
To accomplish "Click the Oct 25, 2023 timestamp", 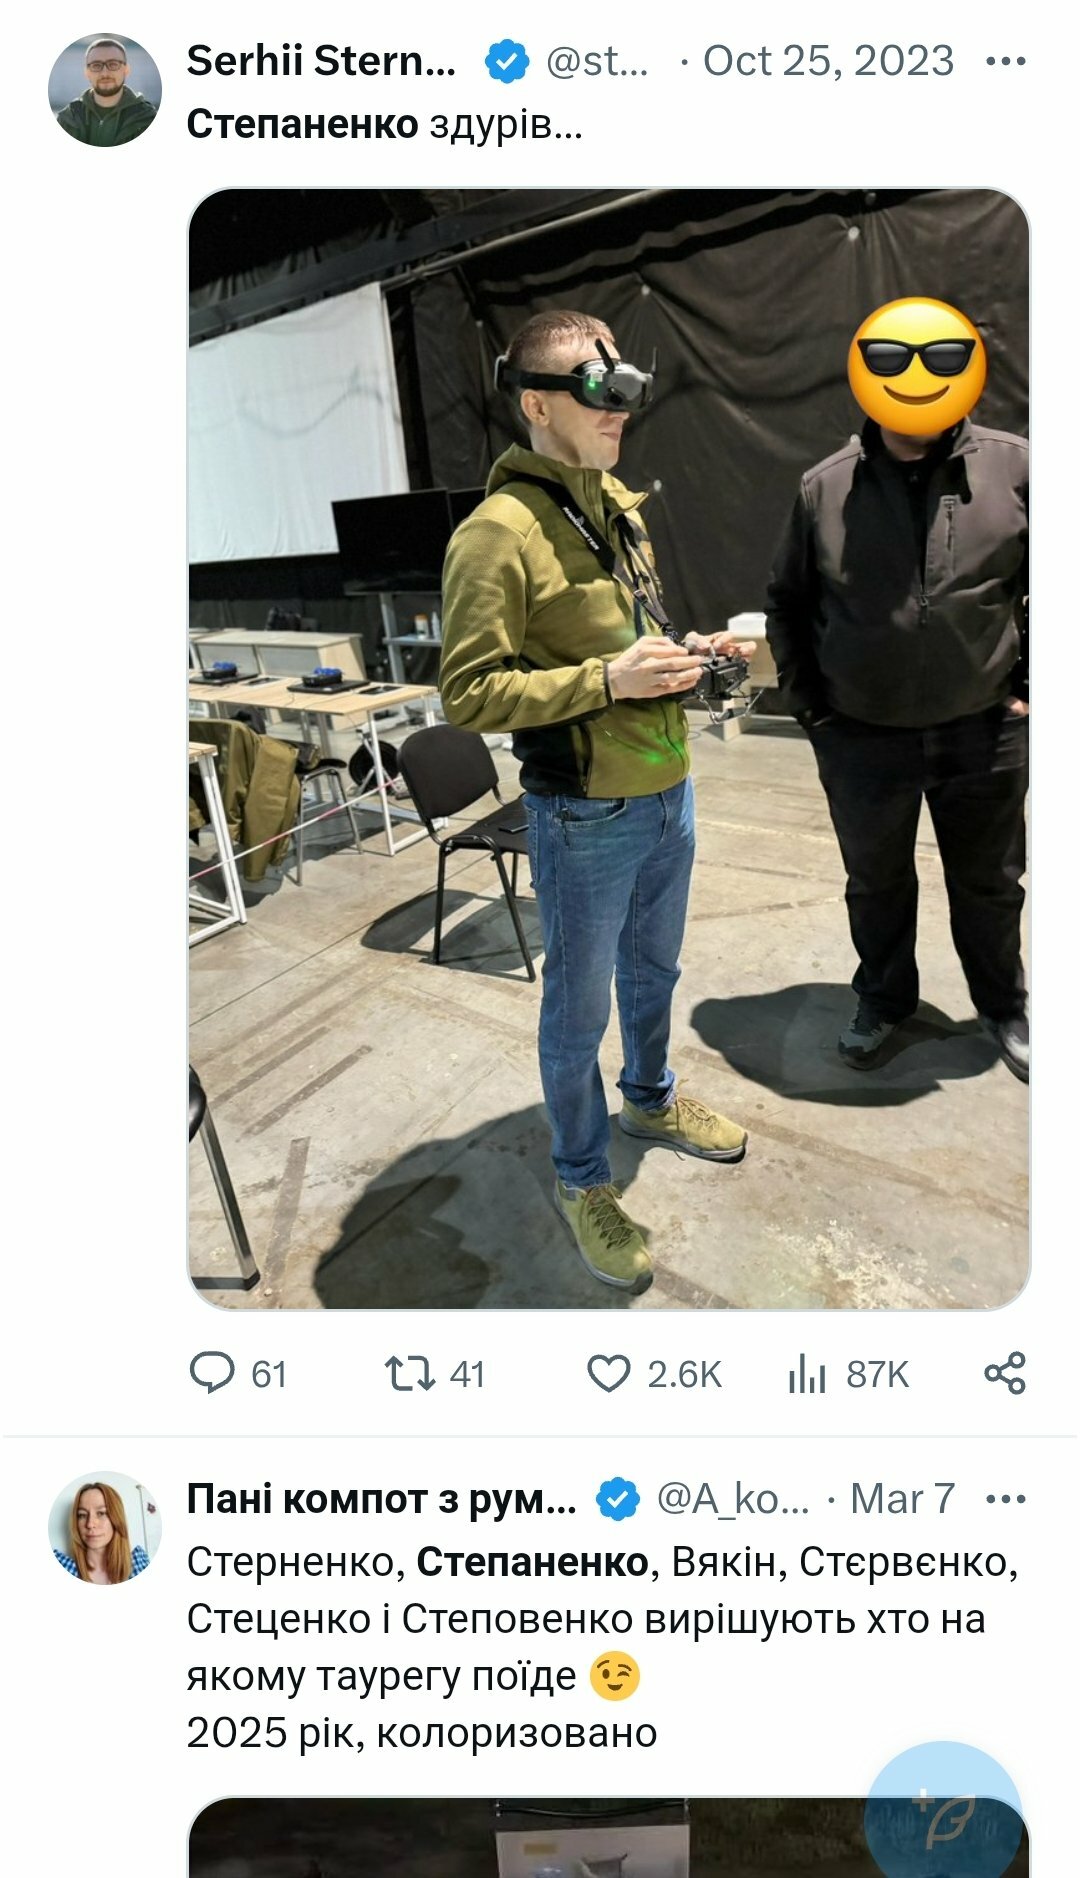I will pyautogui.click(x=828, y=61).
